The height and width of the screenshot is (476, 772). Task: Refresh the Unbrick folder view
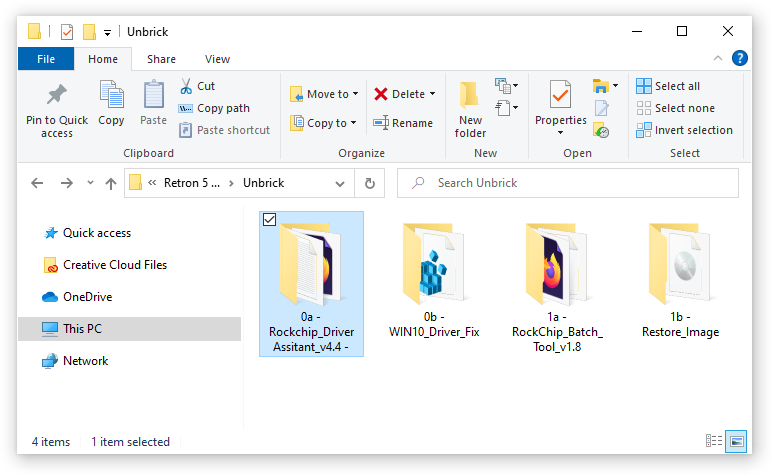pyautogui.click(x=370, y=184)
